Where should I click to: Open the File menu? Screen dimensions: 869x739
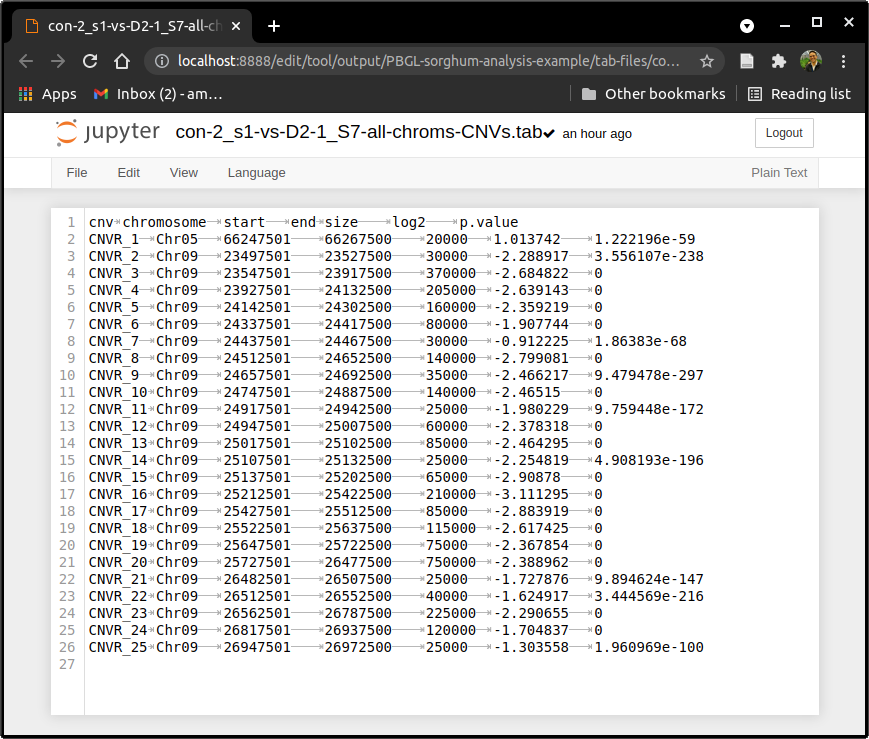pos(76,173)
